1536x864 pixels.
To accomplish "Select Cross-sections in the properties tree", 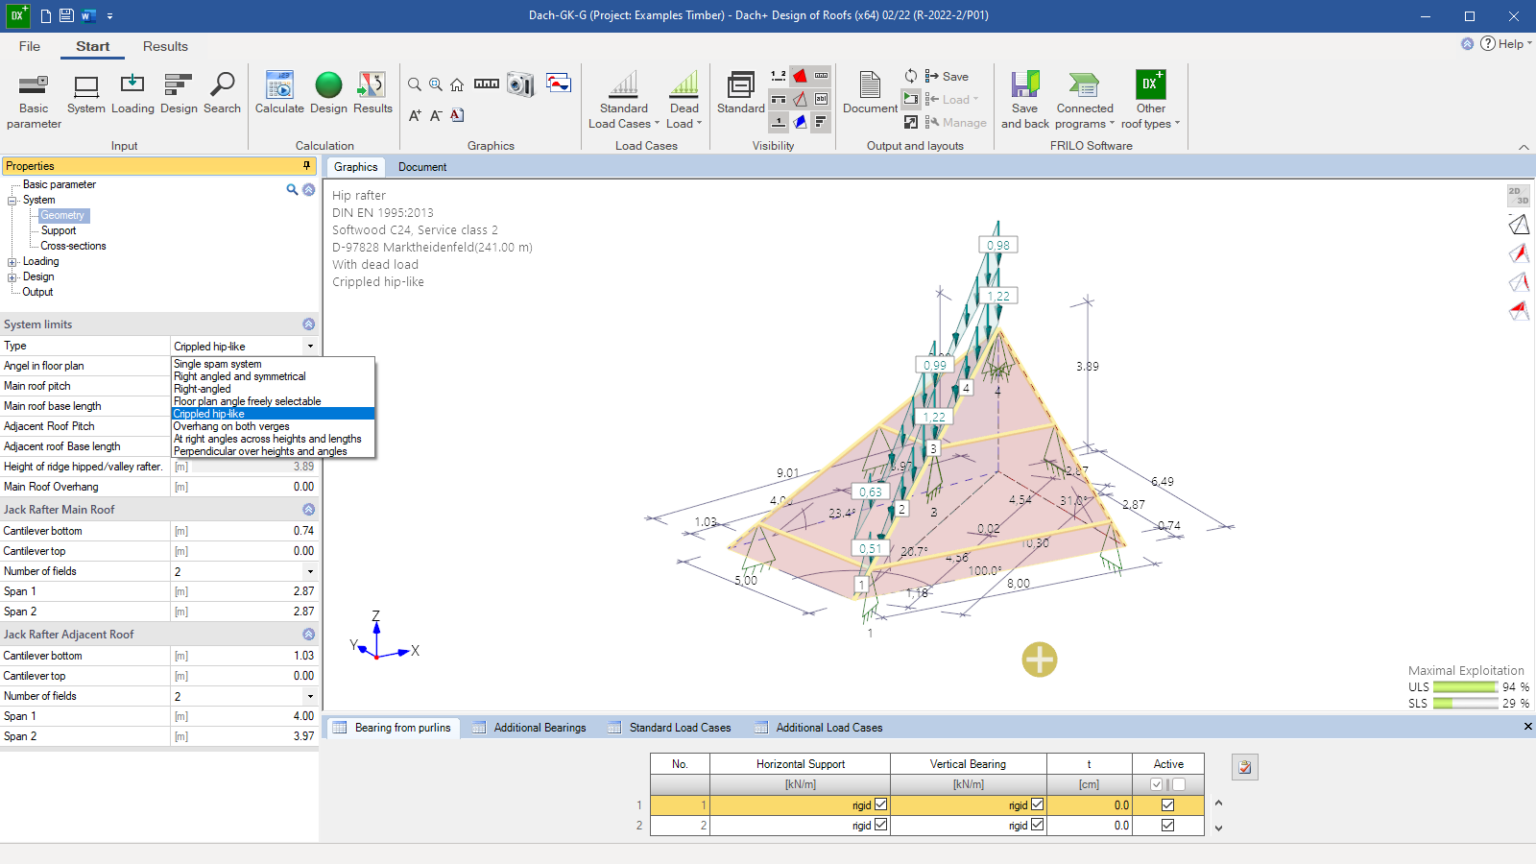I will pos(73,246).
